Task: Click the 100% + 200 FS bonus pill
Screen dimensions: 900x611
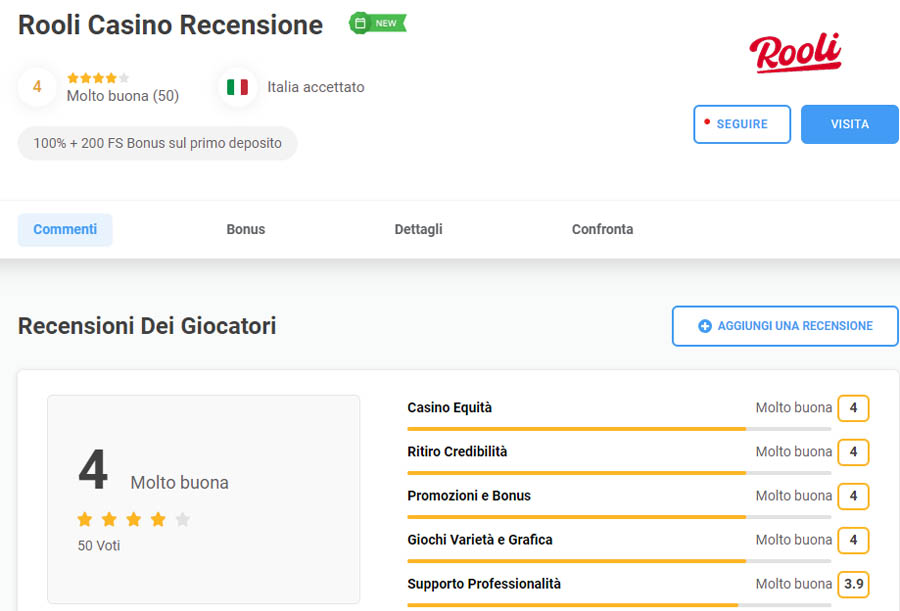Action: [x=157, y=143]
